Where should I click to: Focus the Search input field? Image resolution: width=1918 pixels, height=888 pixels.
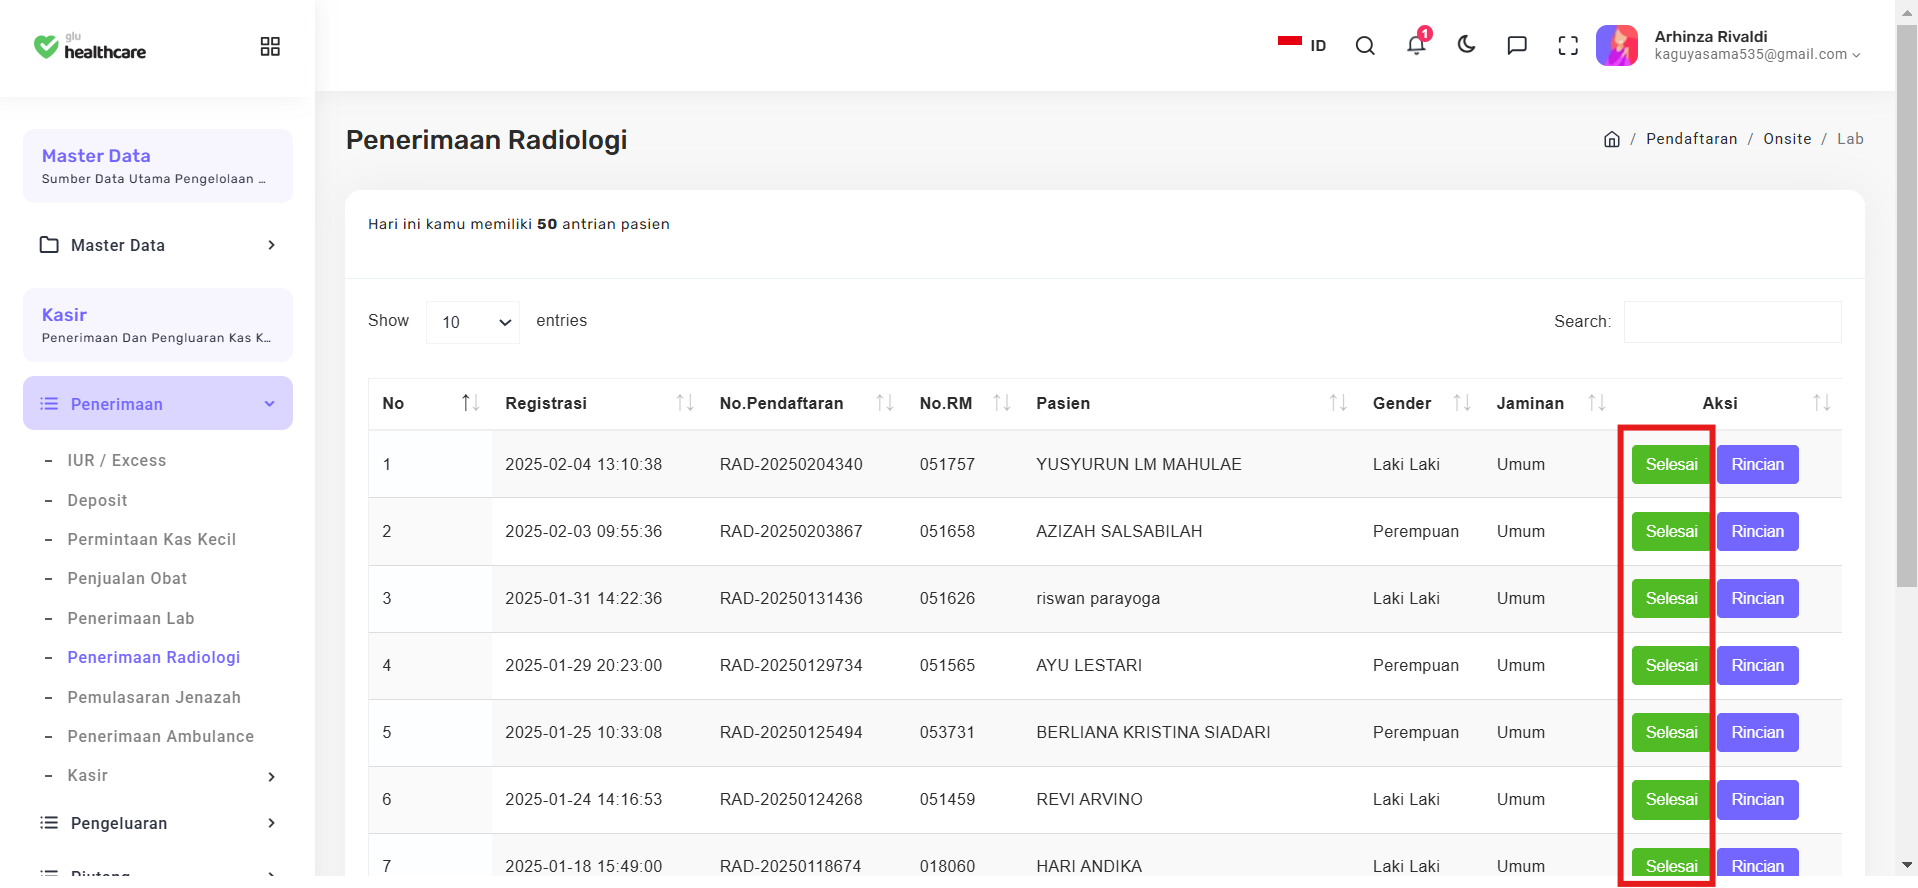(1732, 322)
